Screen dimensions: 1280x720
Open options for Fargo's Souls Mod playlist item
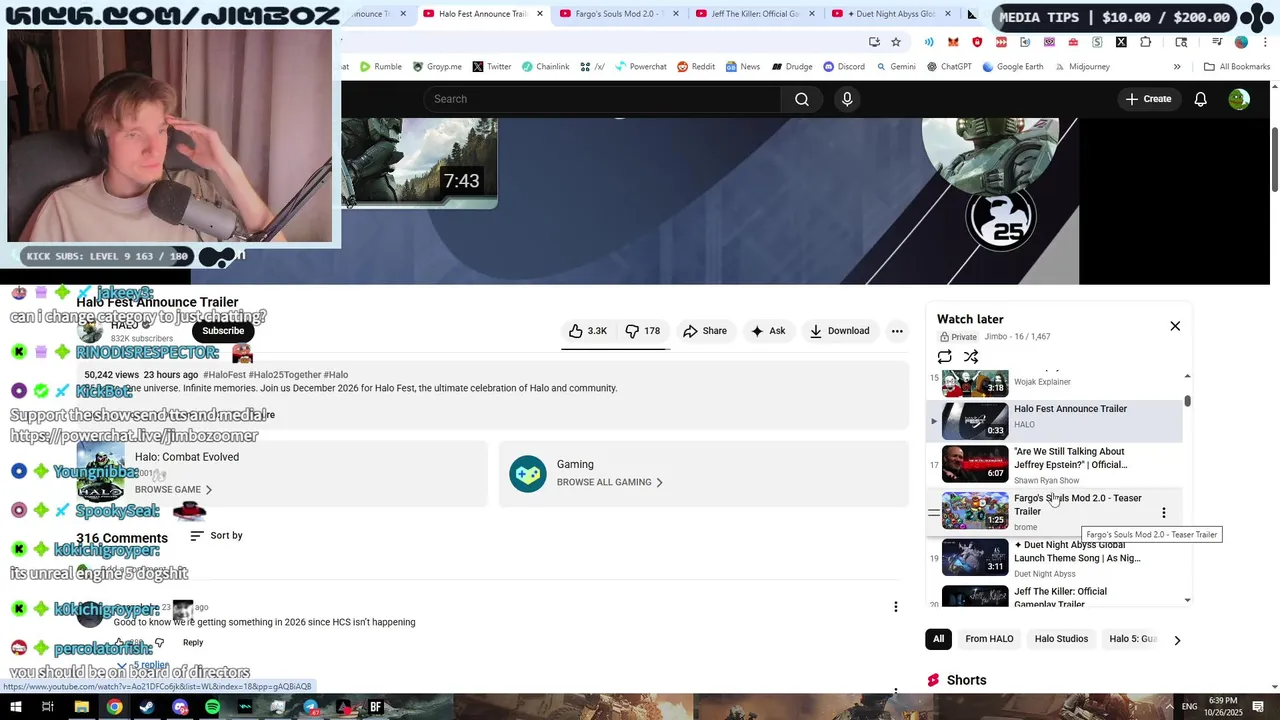click(1163, 512)
